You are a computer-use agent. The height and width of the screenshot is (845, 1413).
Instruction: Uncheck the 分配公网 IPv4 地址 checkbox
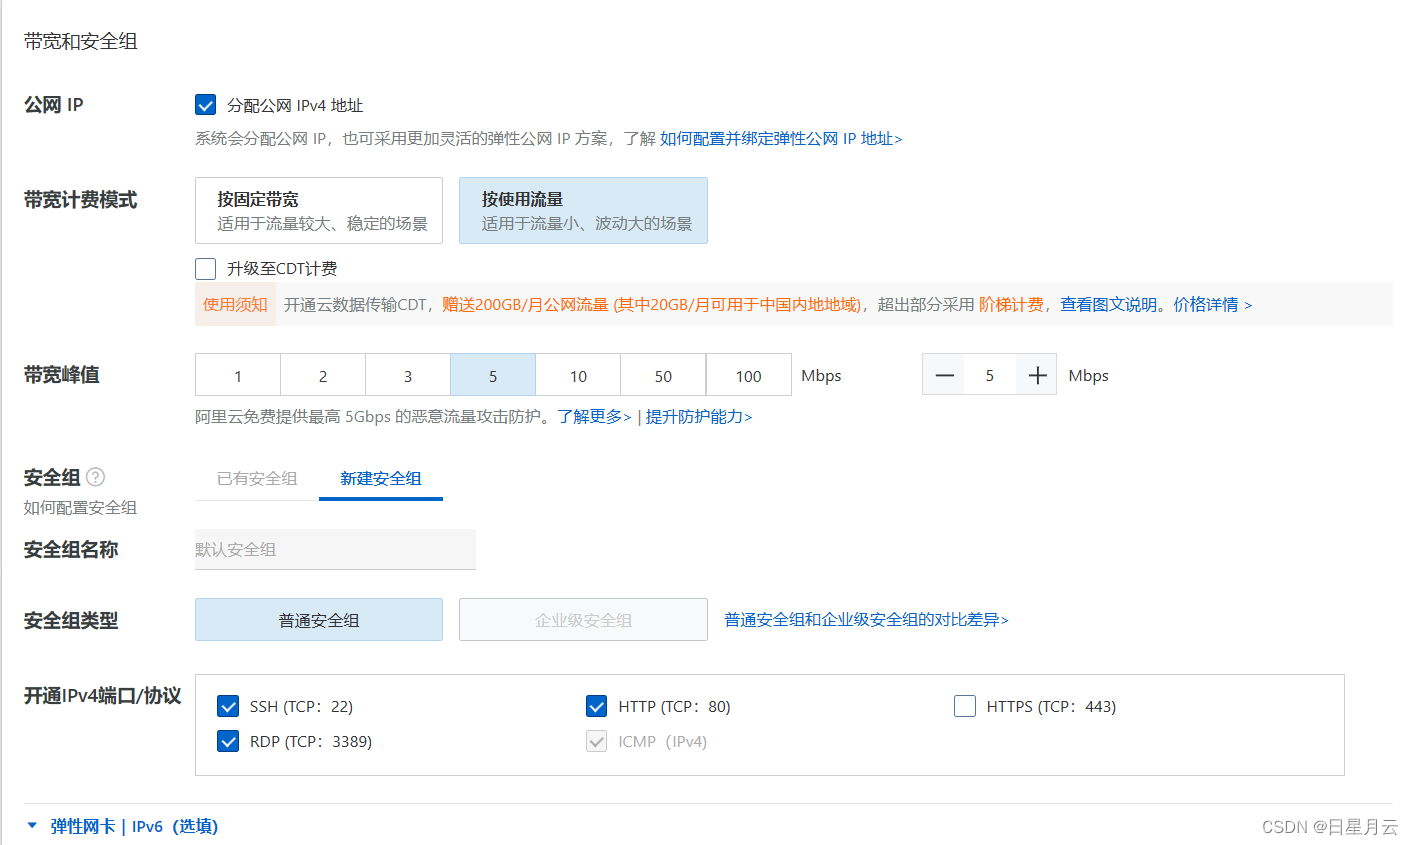tap(205, 105)
